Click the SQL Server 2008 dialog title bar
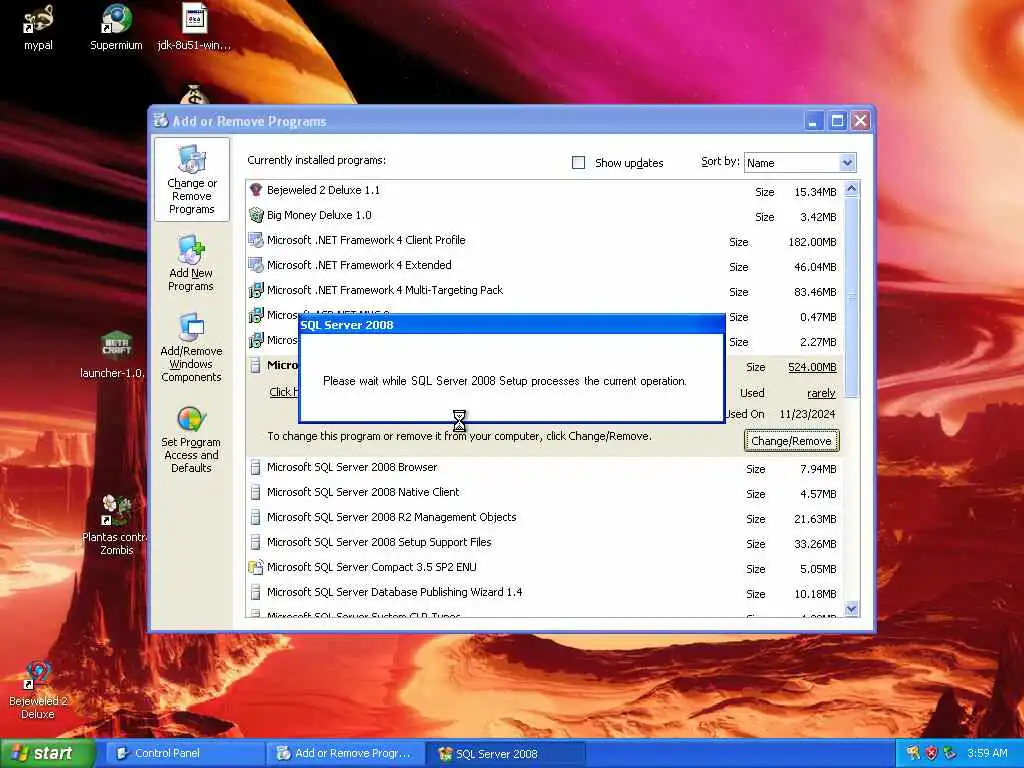 [x=511, y=325]
